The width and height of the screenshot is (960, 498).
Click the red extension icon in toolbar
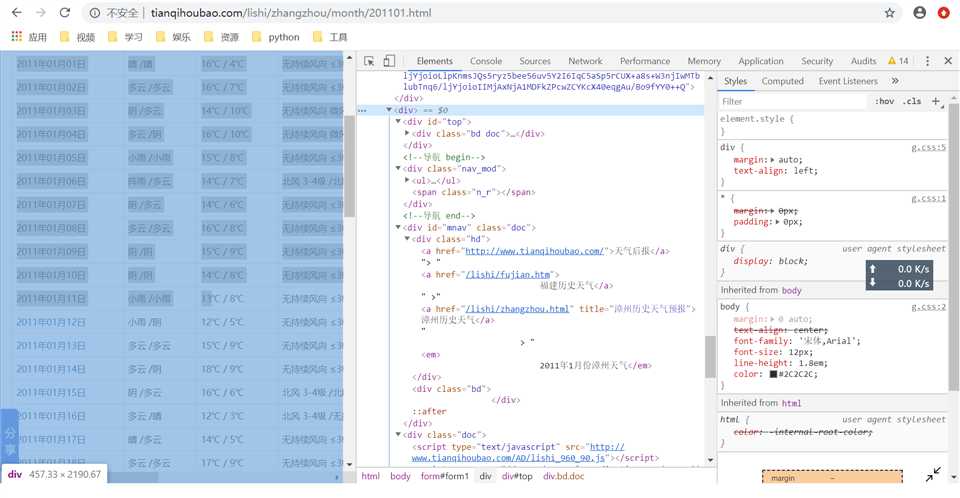click(x=943, y=12)
